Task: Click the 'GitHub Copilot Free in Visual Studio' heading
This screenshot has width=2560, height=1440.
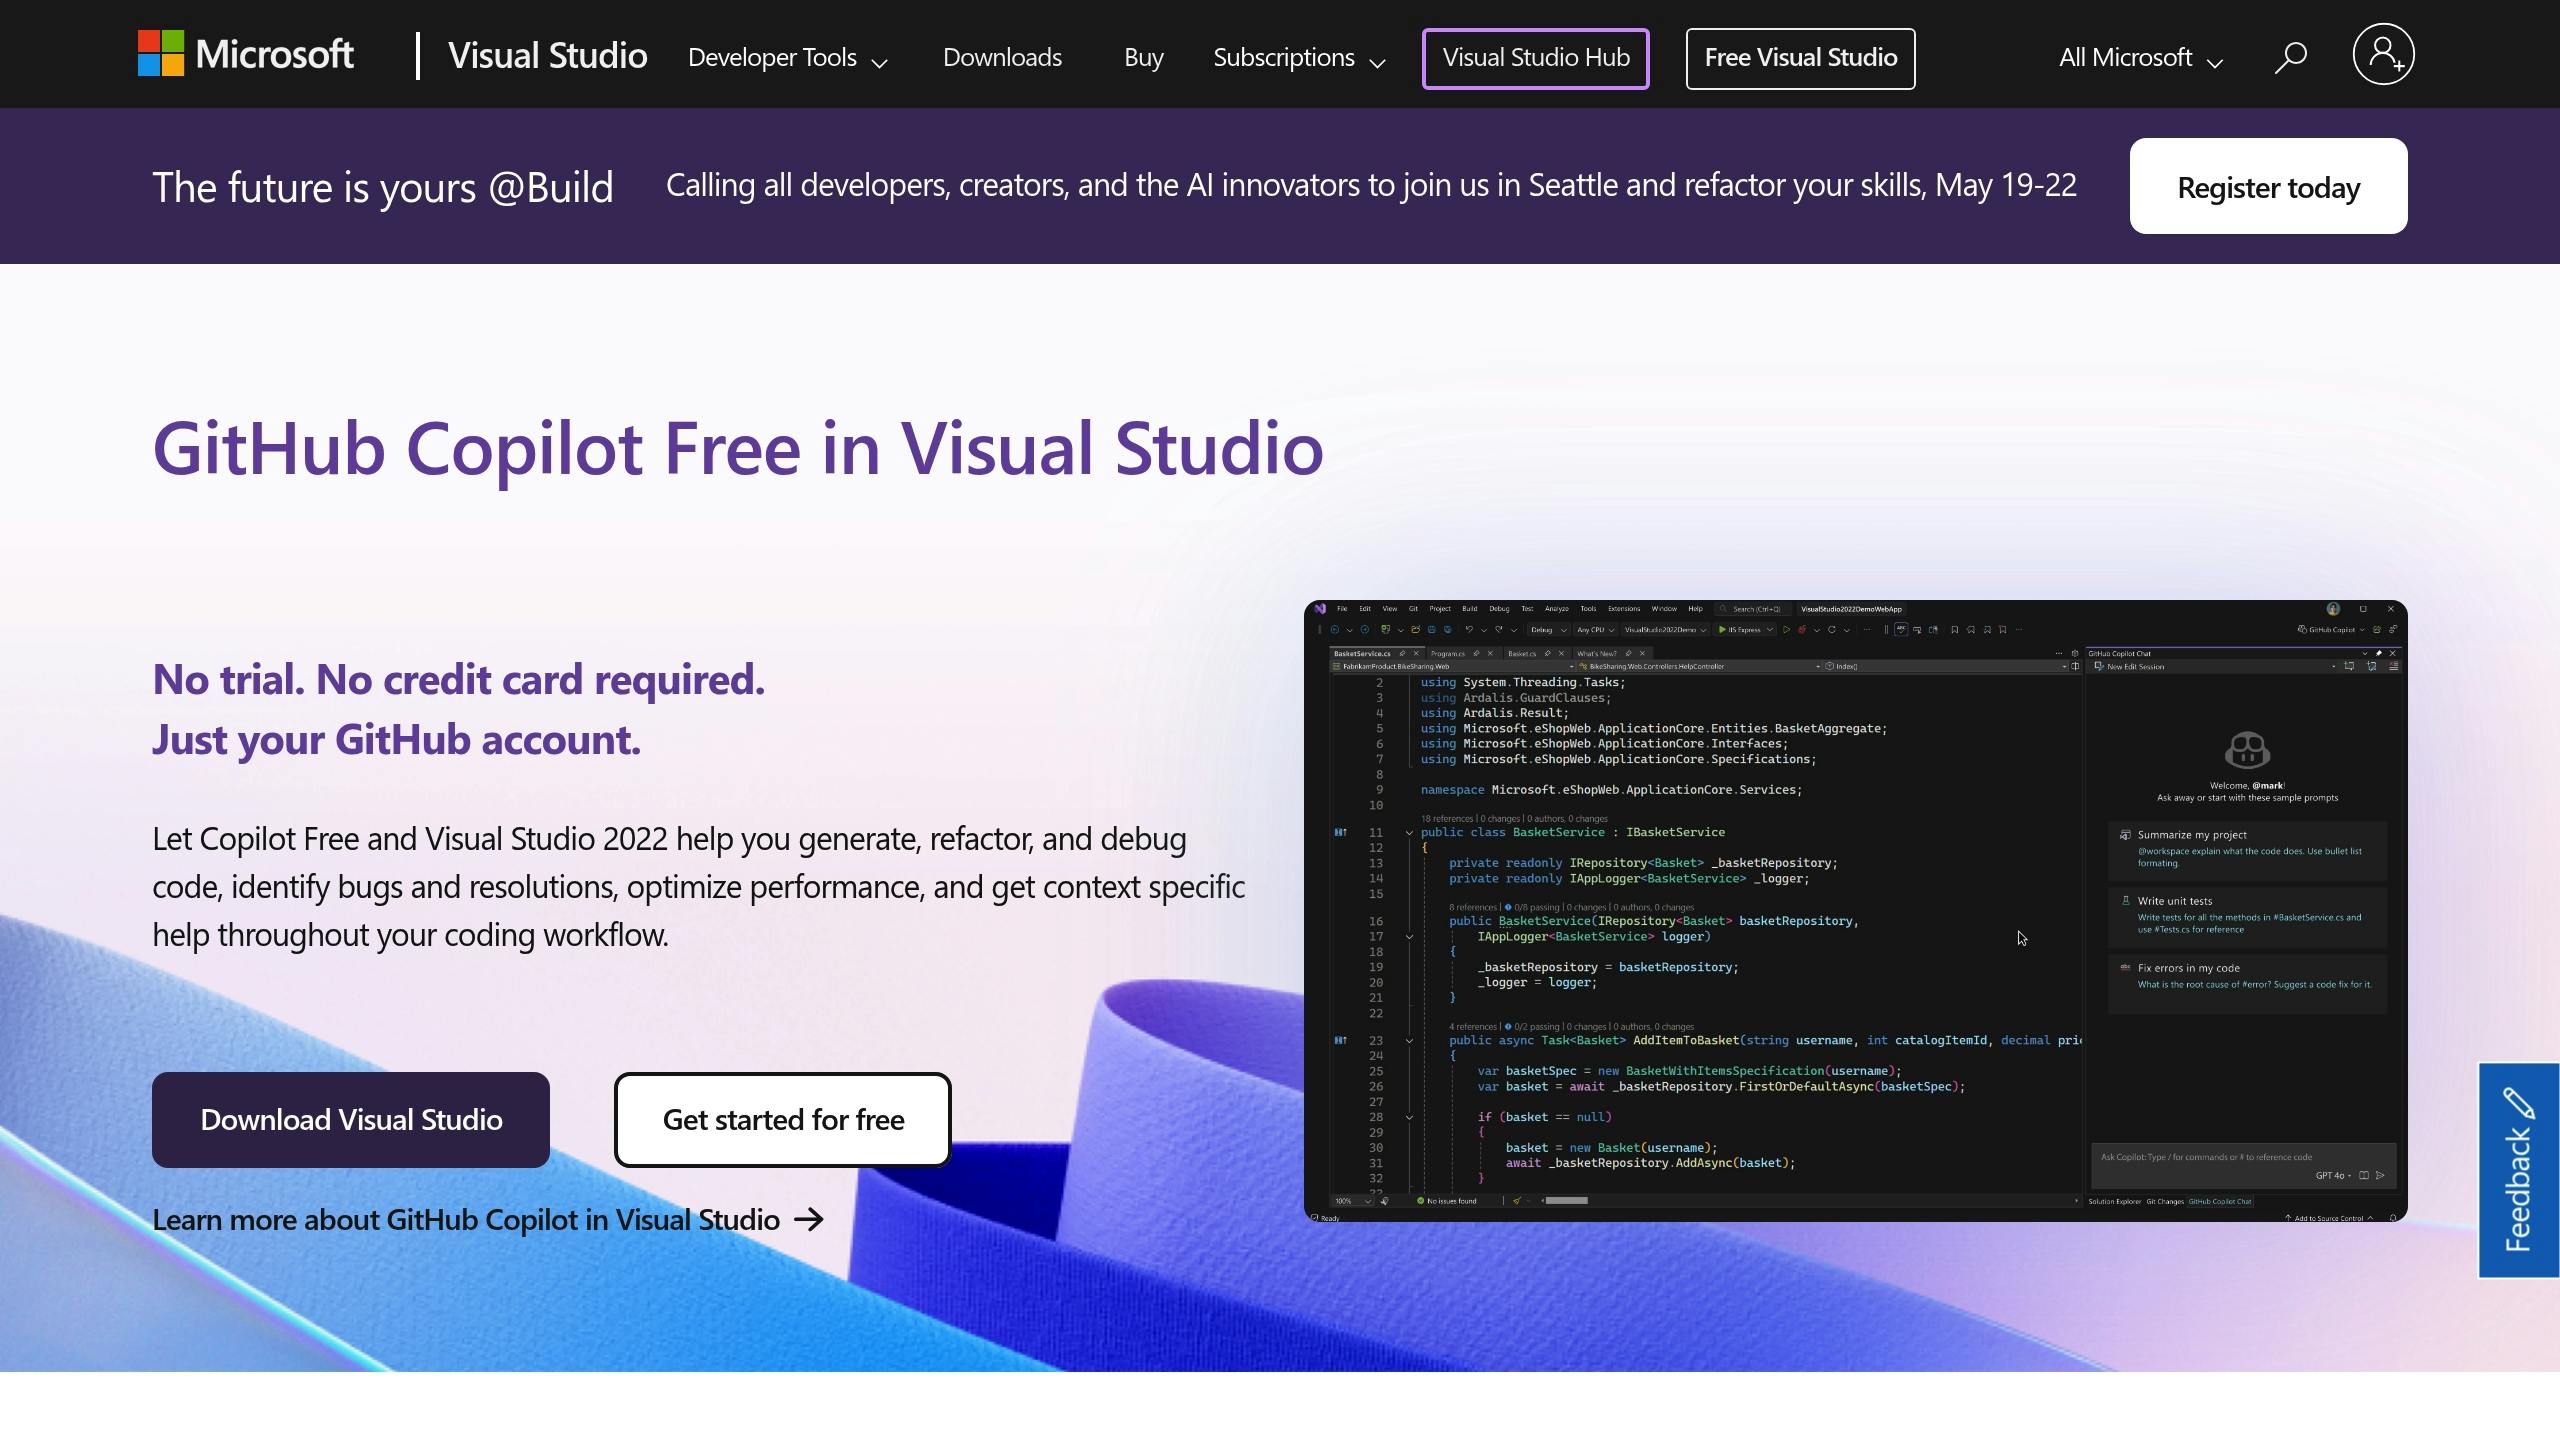Action: 738,448
